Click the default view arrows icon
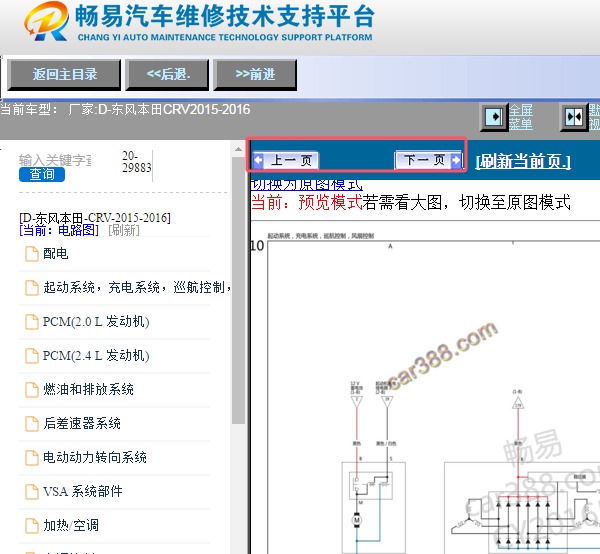This screenshot has height=554, width=600. click(x=574, y=117)
